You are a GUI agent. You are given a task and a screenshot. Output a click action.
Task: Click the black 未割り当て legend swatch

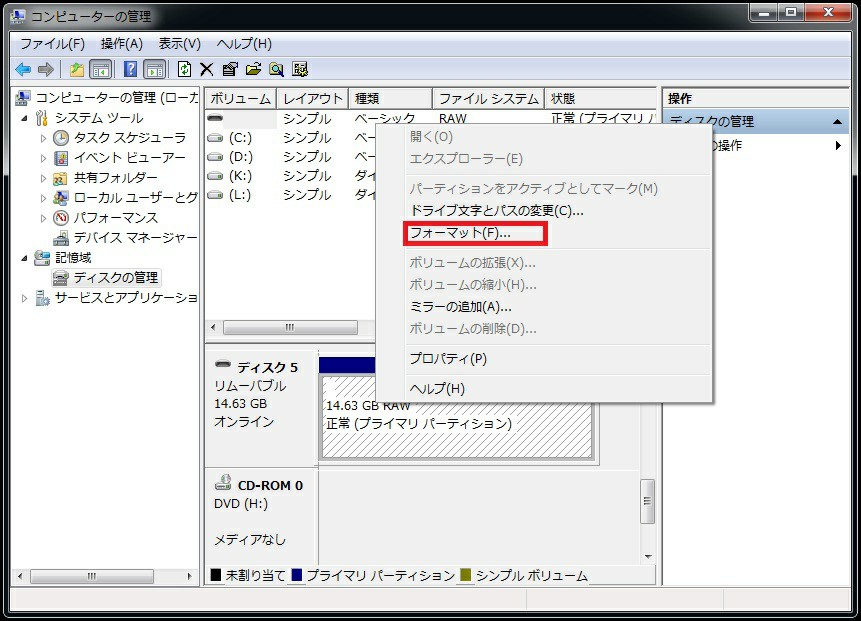pos(216,575)
